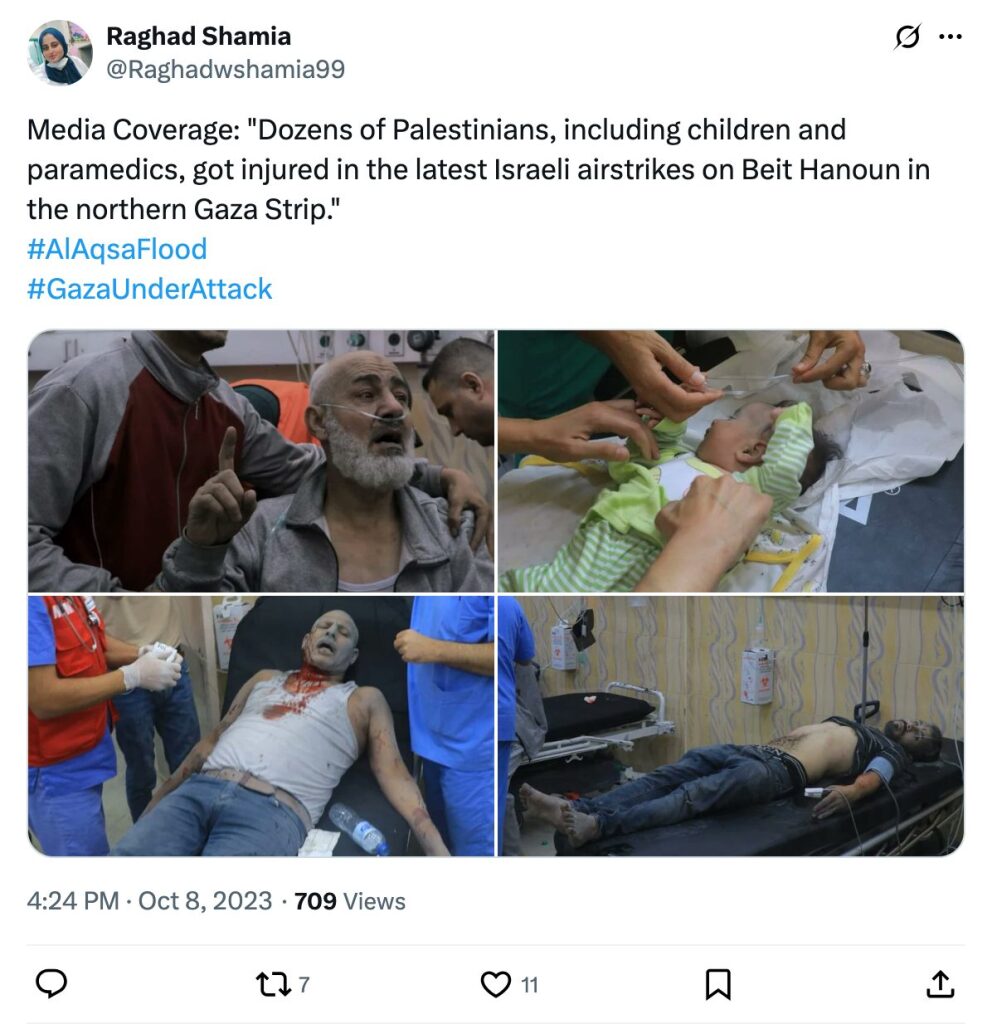View the 709 Views count
Viewport: 992px width, 1024px height.
pos(349,901)
